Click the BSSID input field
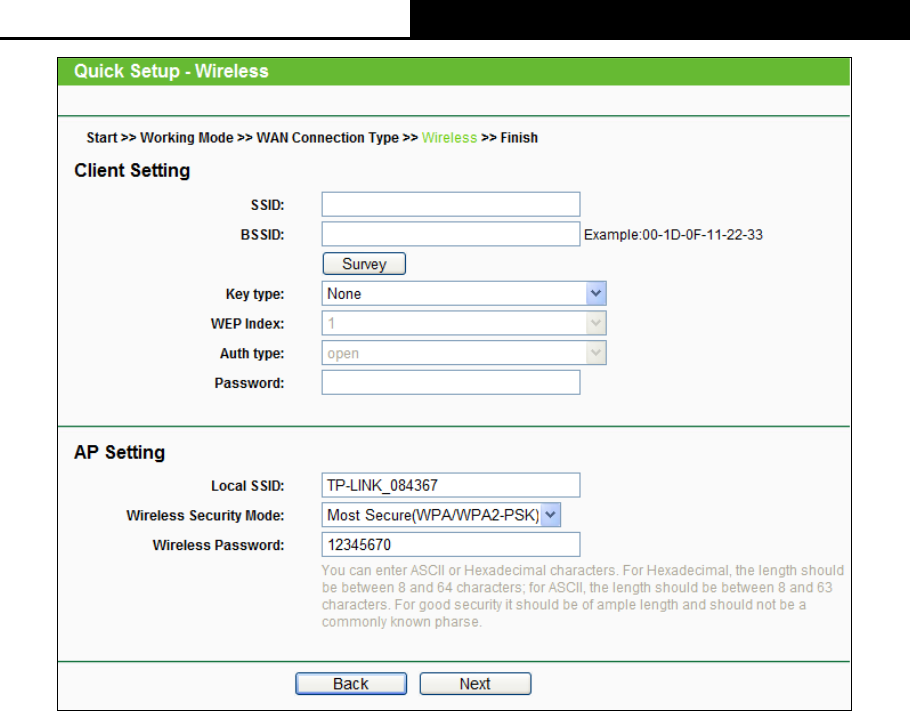This screenshot has height=711, width=910. pos(451,234)
